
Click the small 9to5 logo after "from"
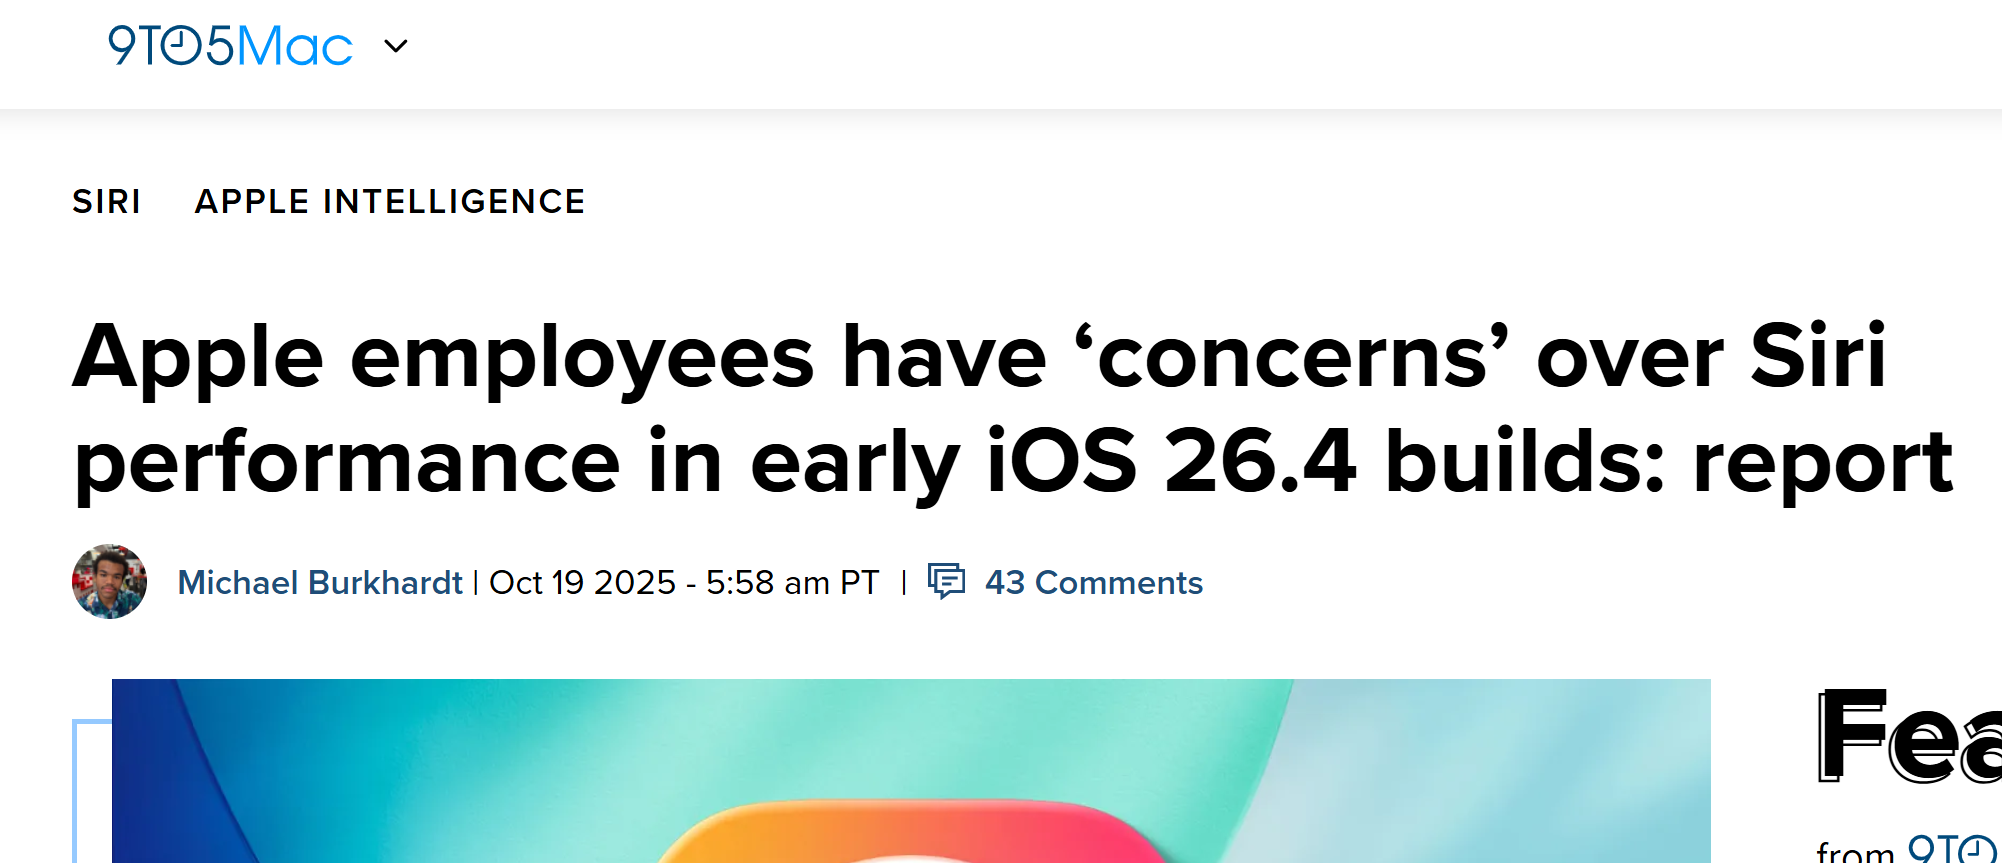tap(1950, 849)
